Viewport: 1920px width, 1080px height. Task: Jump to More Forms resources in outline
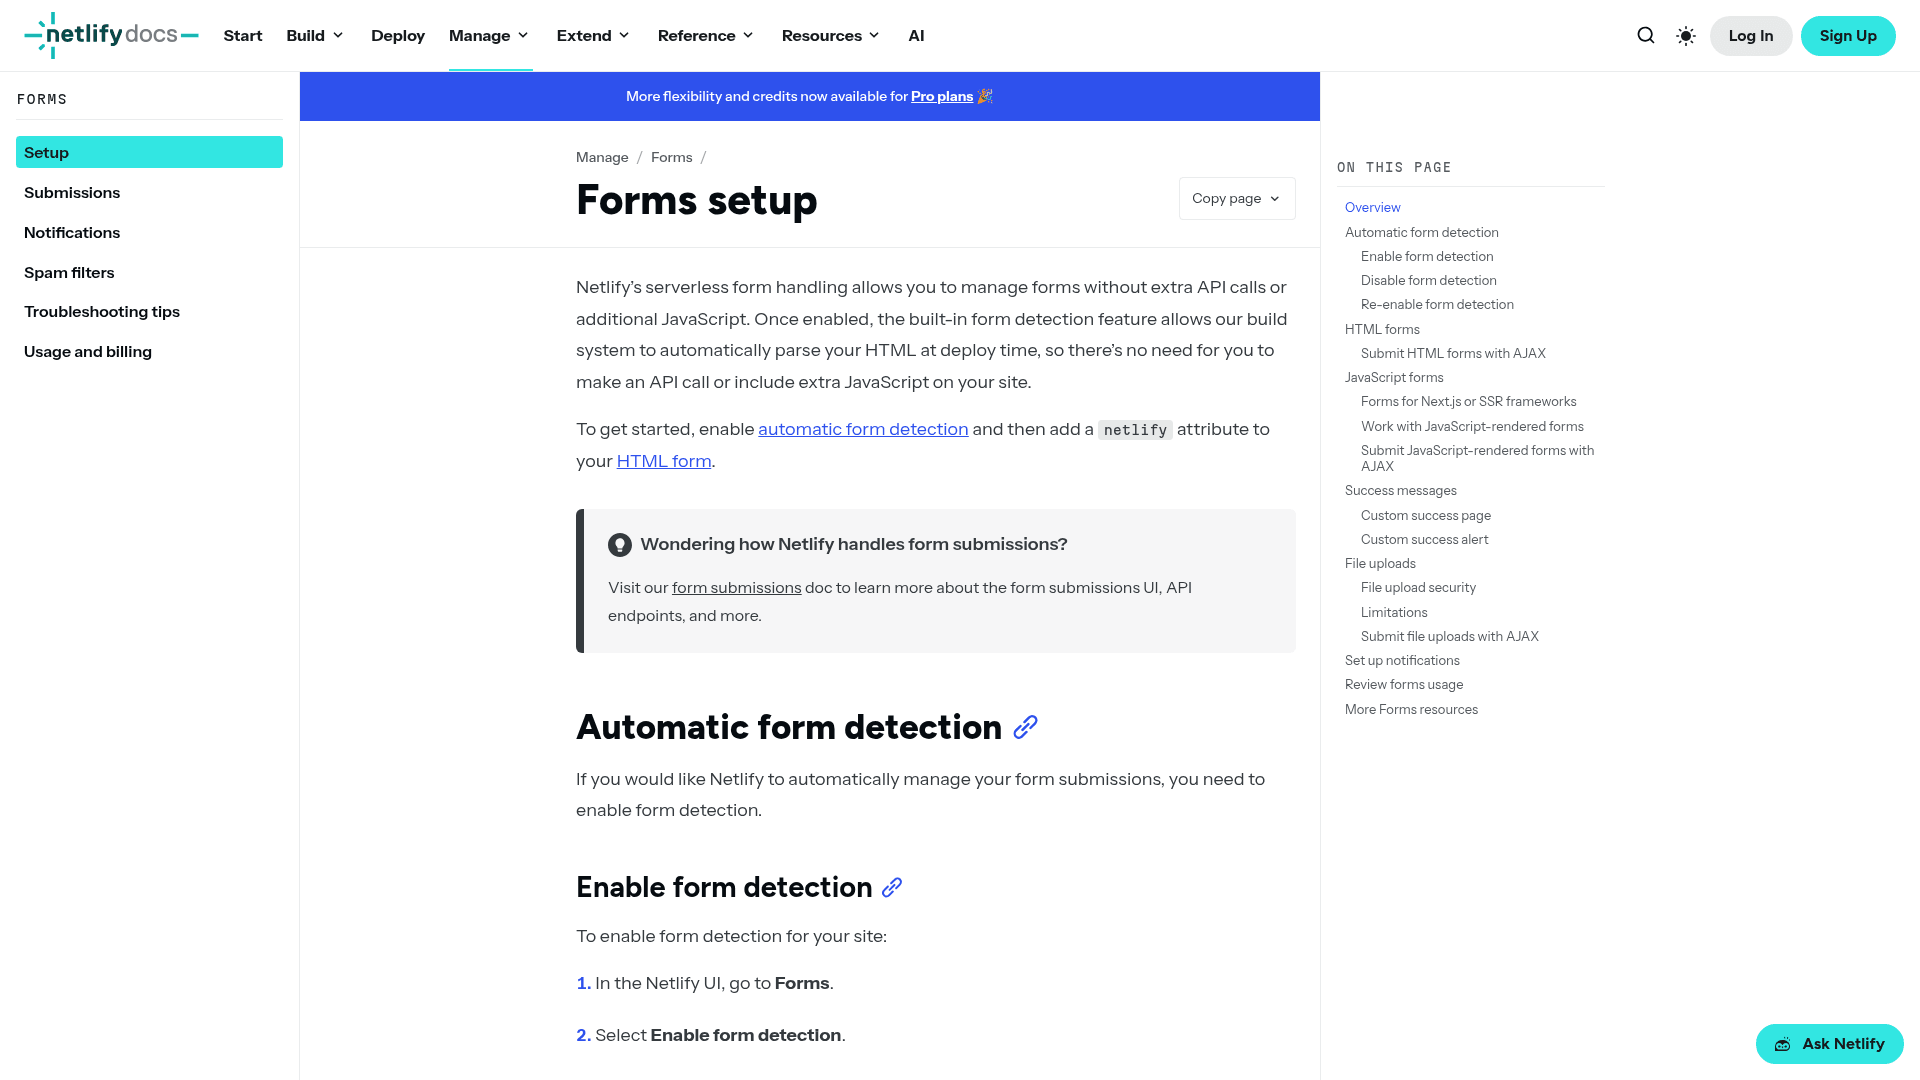(1411, 709)
